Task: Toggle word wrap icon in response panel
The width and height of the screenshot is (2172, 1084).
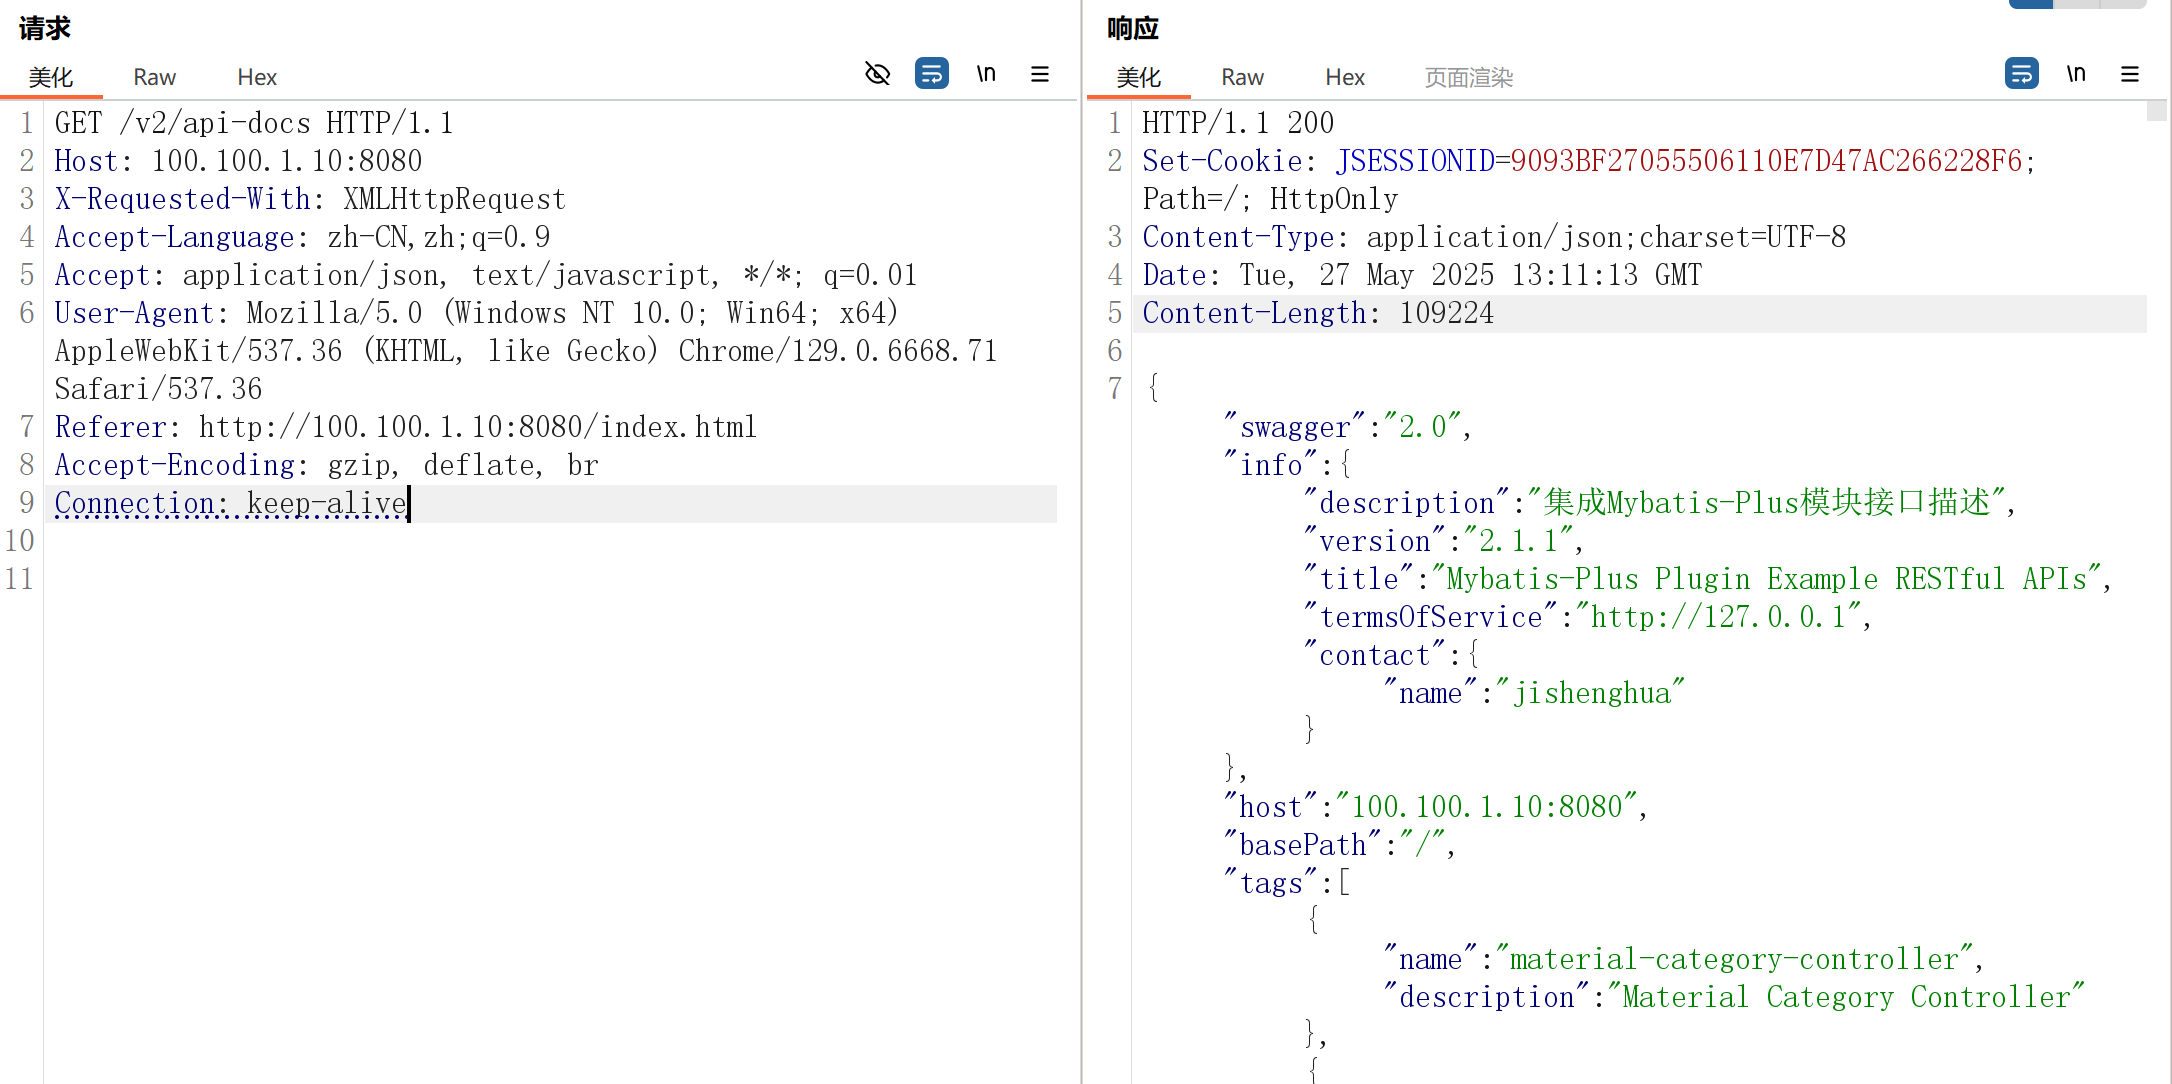Action: coord(2022,74)
